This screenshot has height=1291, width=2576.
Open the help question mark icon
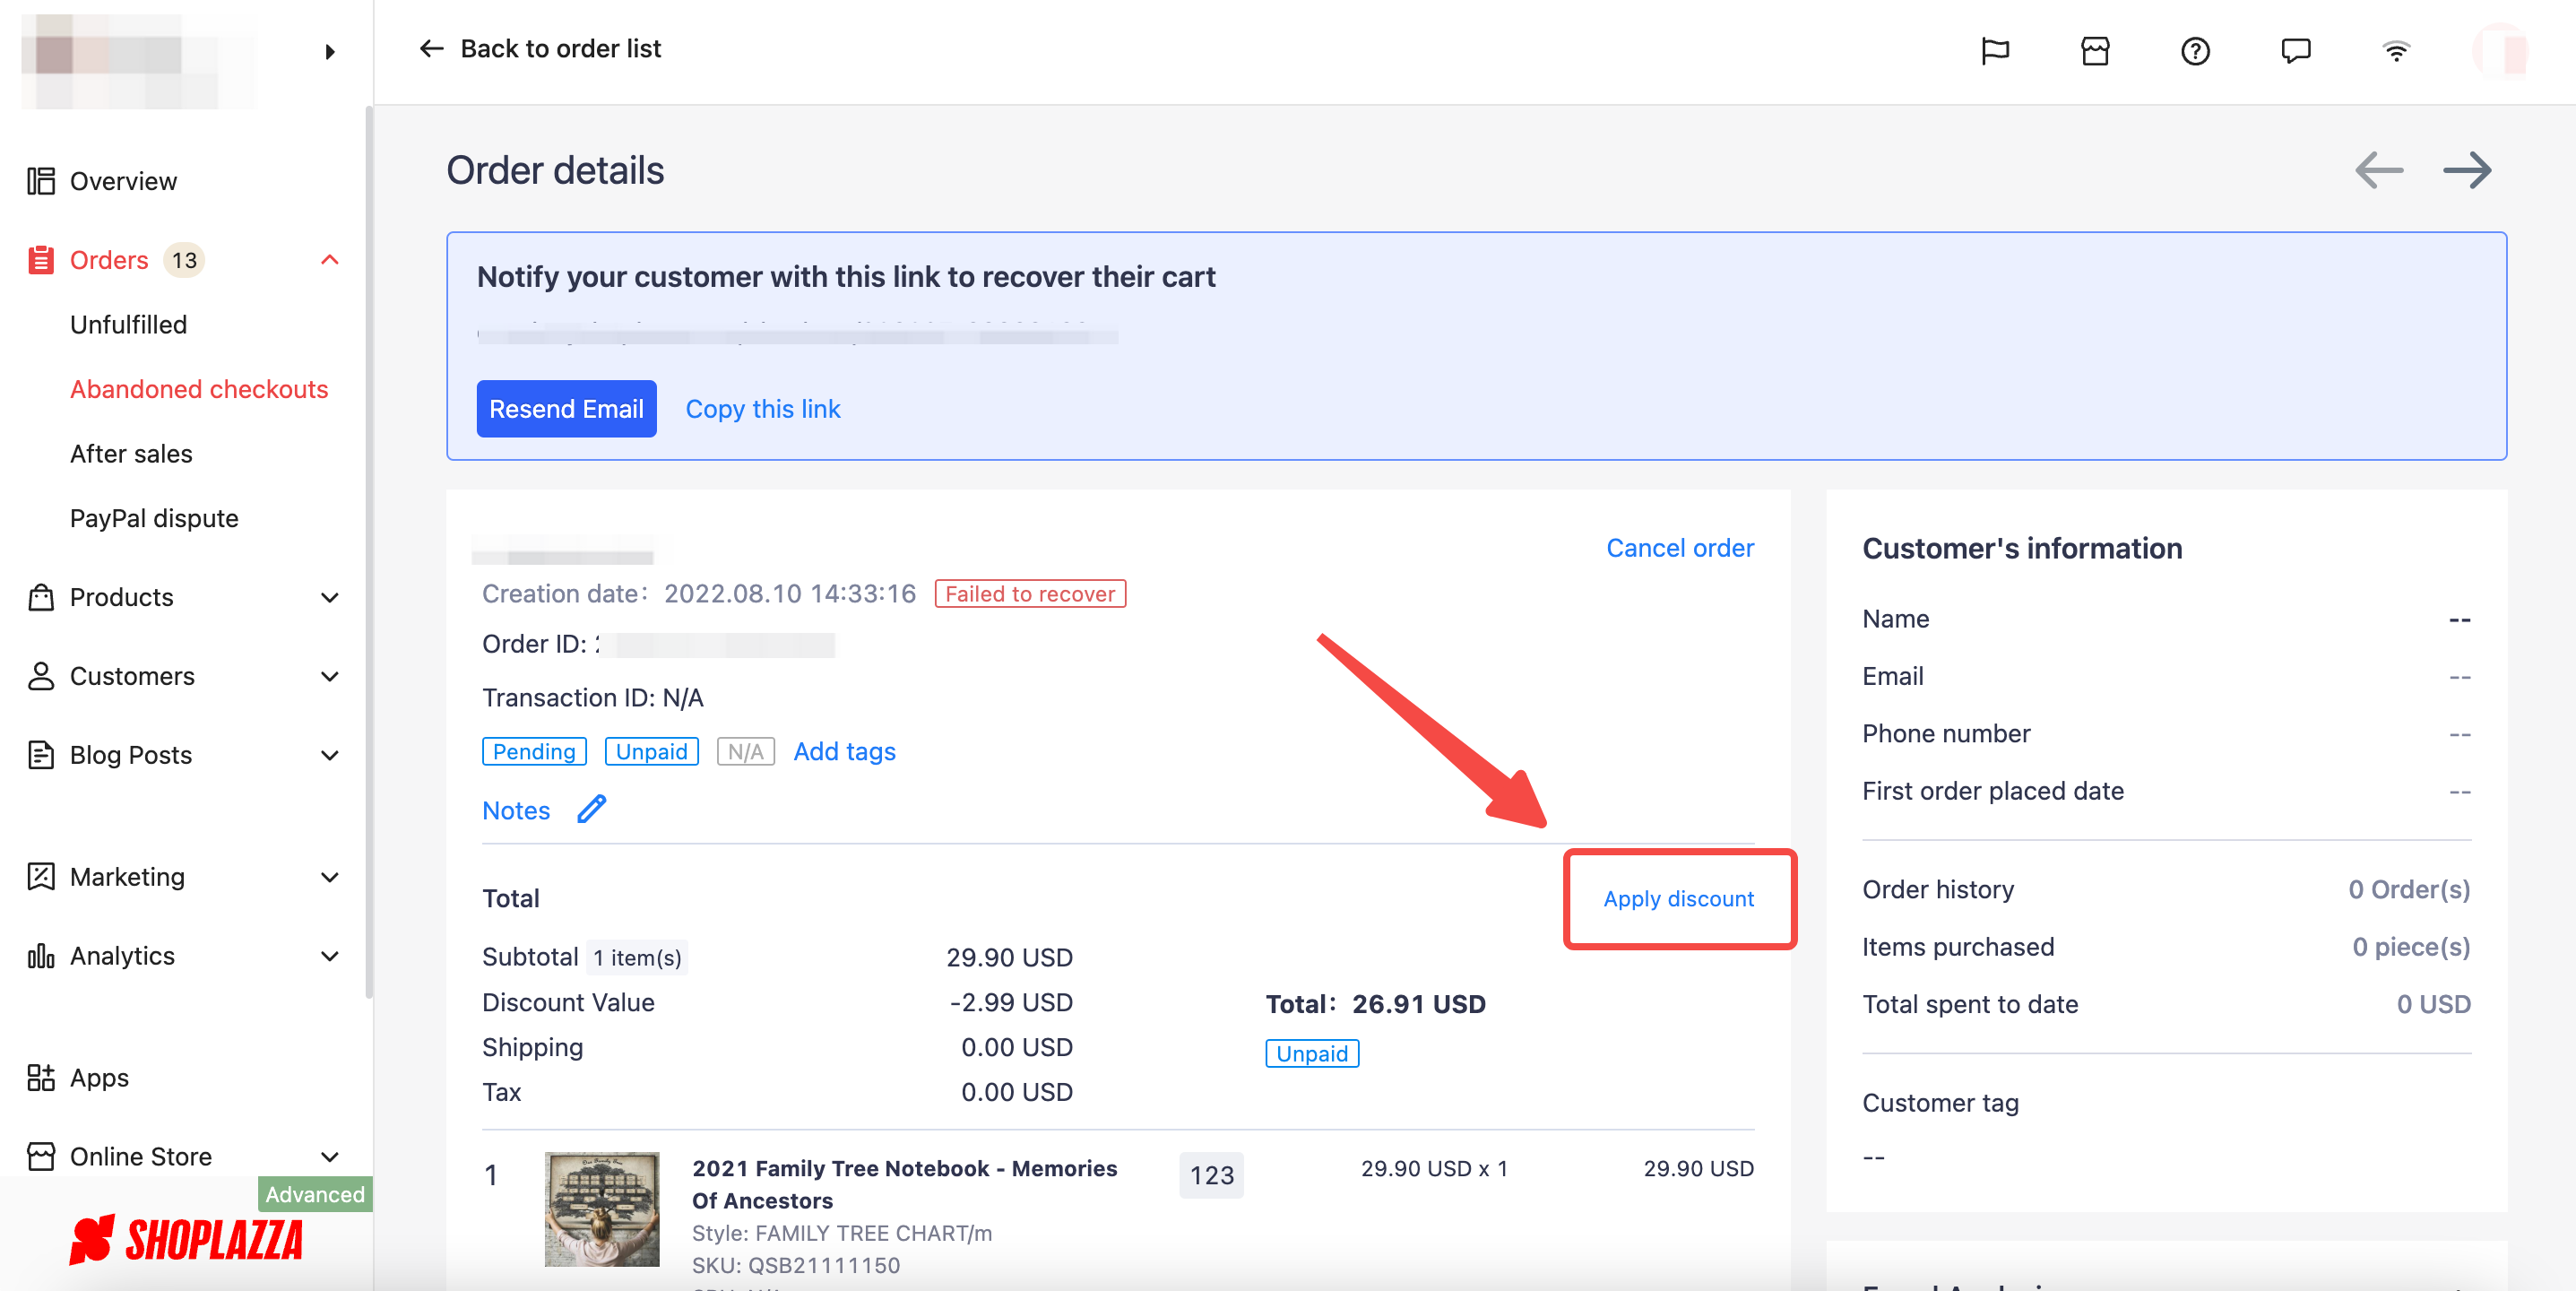click(x=2195, y=50)
